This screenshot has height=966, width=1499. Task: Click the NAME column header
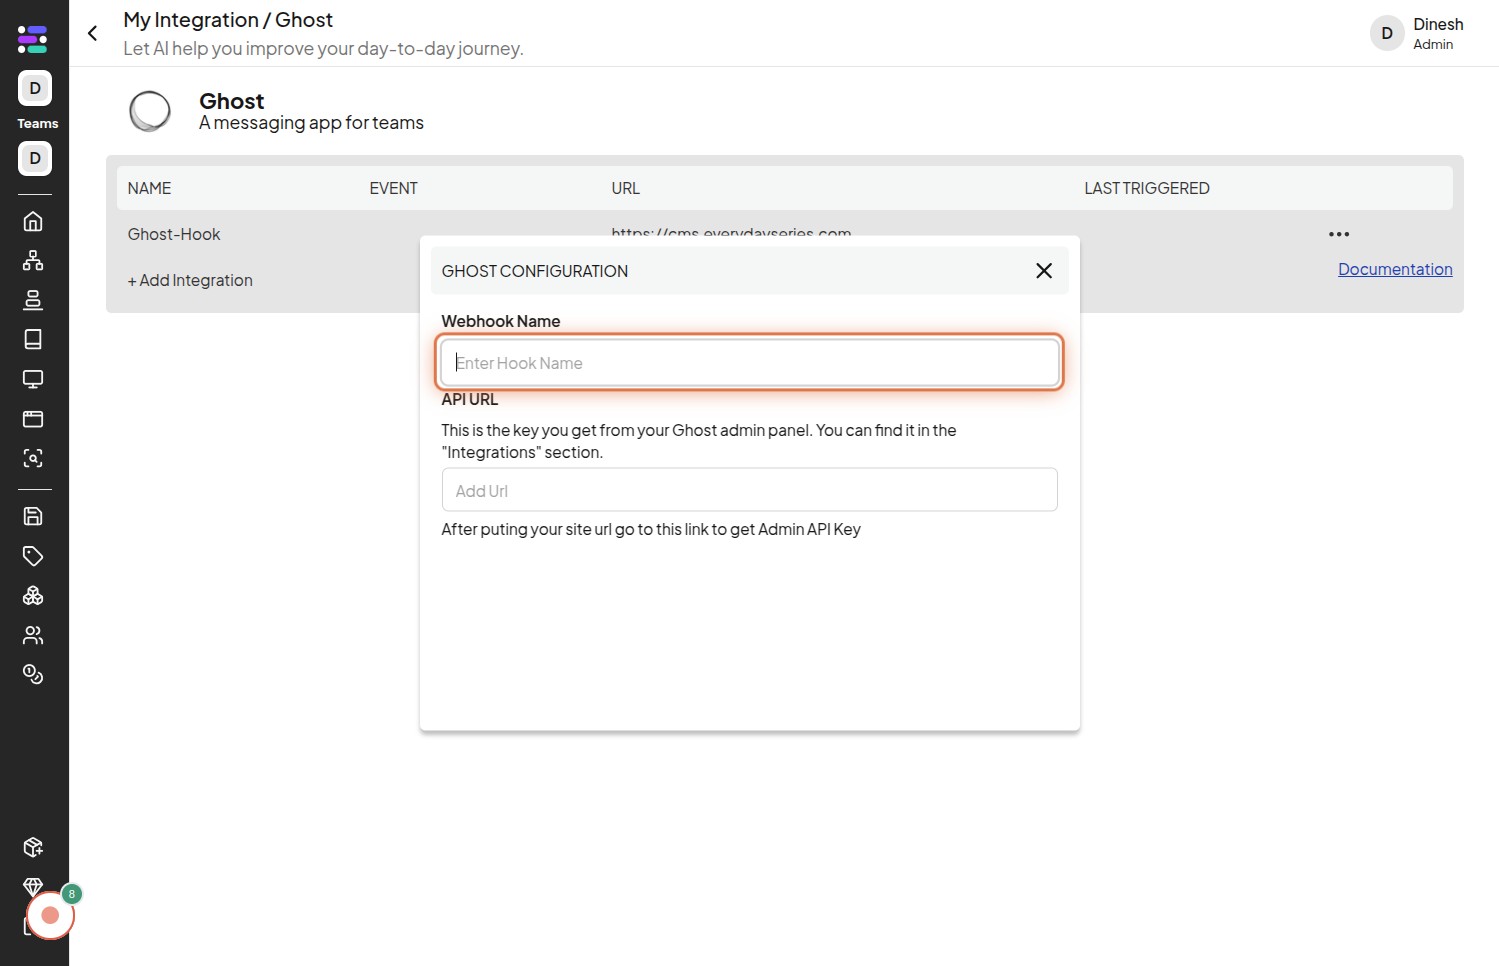coord(149,188)
